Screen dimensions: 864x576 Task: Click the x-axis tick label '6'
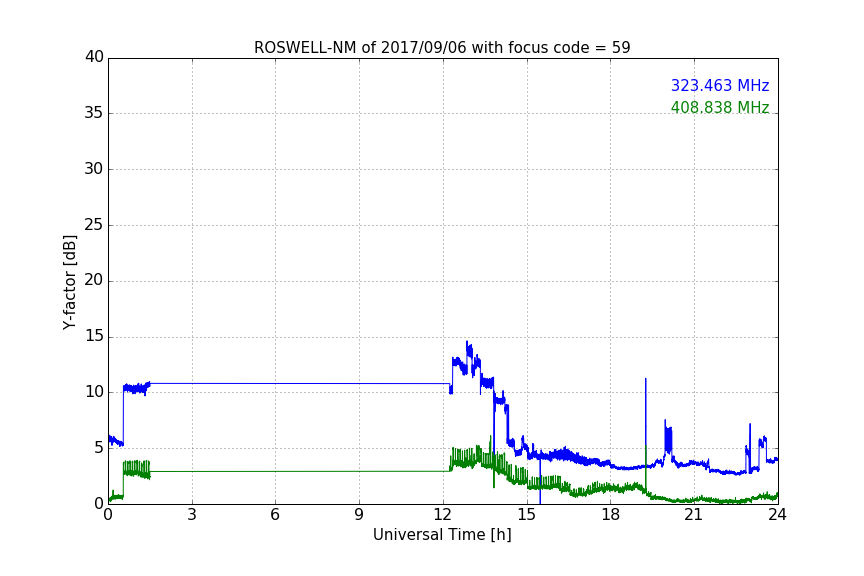click(275, 515)
